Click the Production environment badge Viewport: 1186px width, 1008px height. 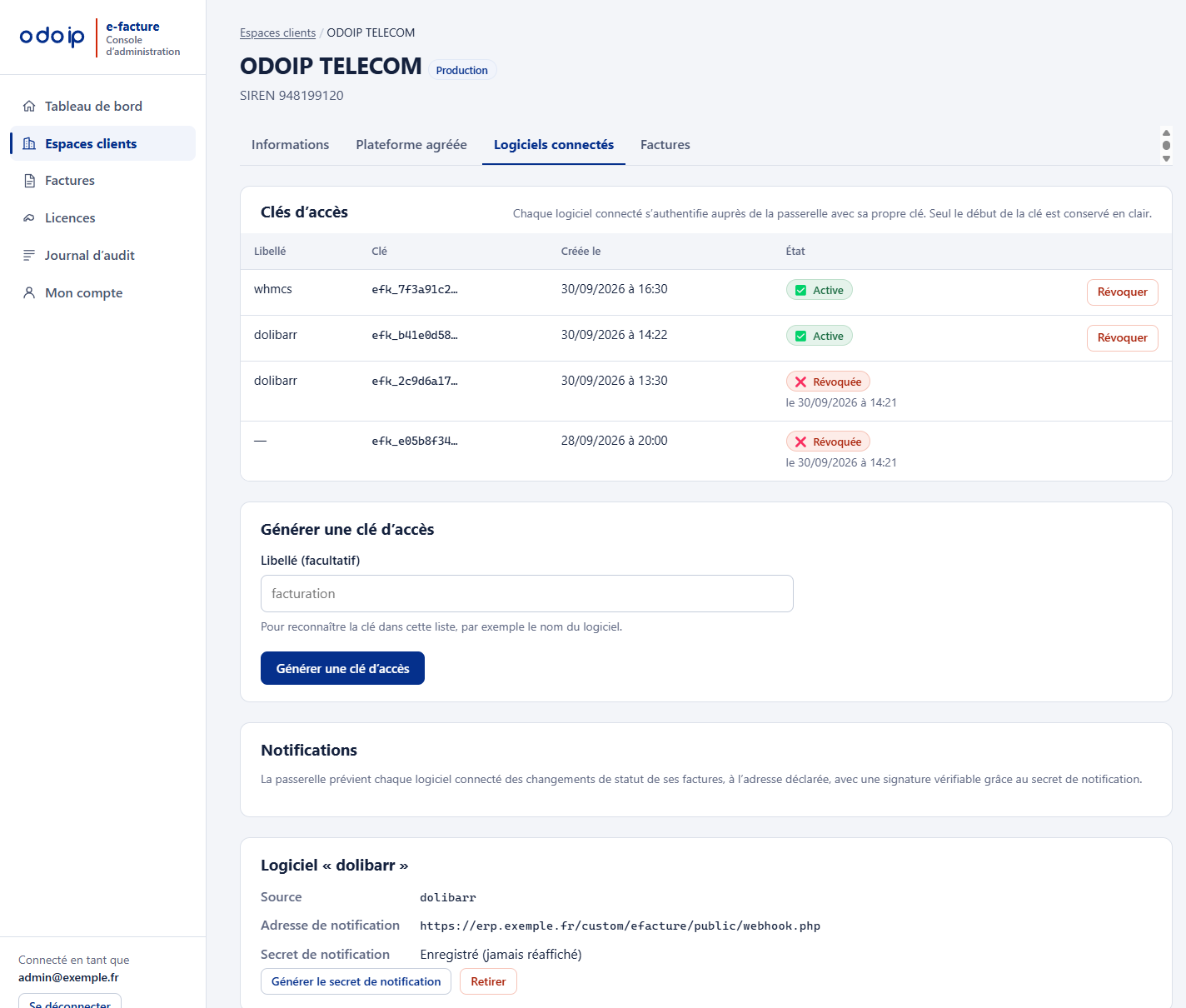461,70
